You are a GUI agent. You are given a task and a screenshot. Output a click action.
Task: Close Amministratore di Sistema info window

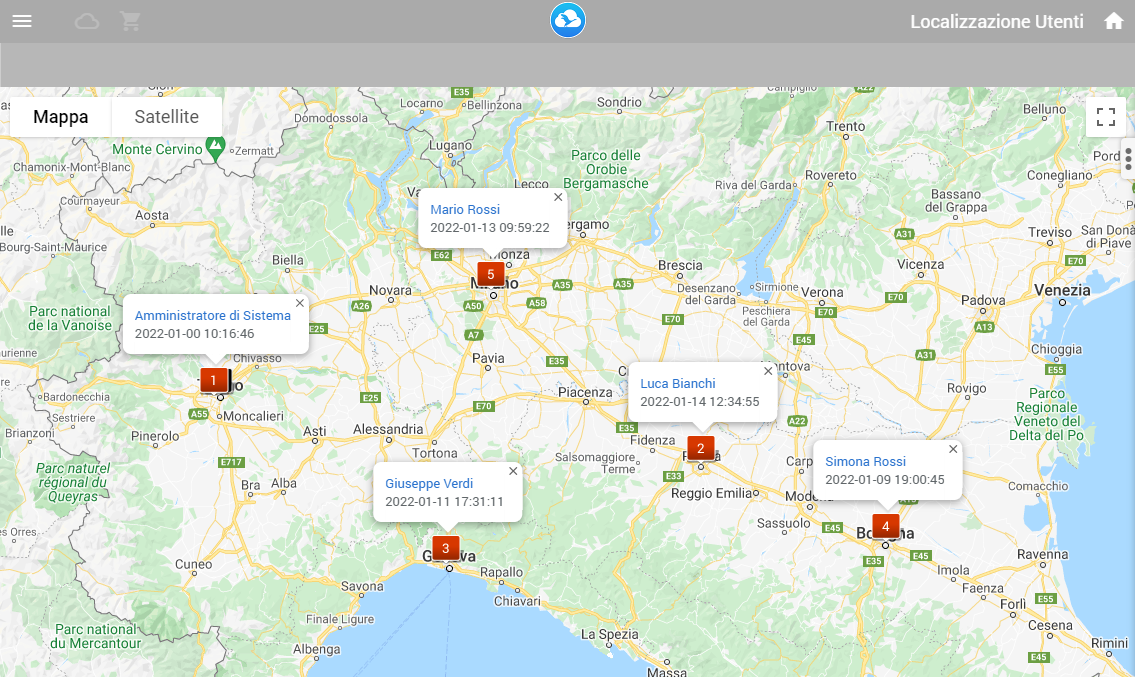[300, 303]
